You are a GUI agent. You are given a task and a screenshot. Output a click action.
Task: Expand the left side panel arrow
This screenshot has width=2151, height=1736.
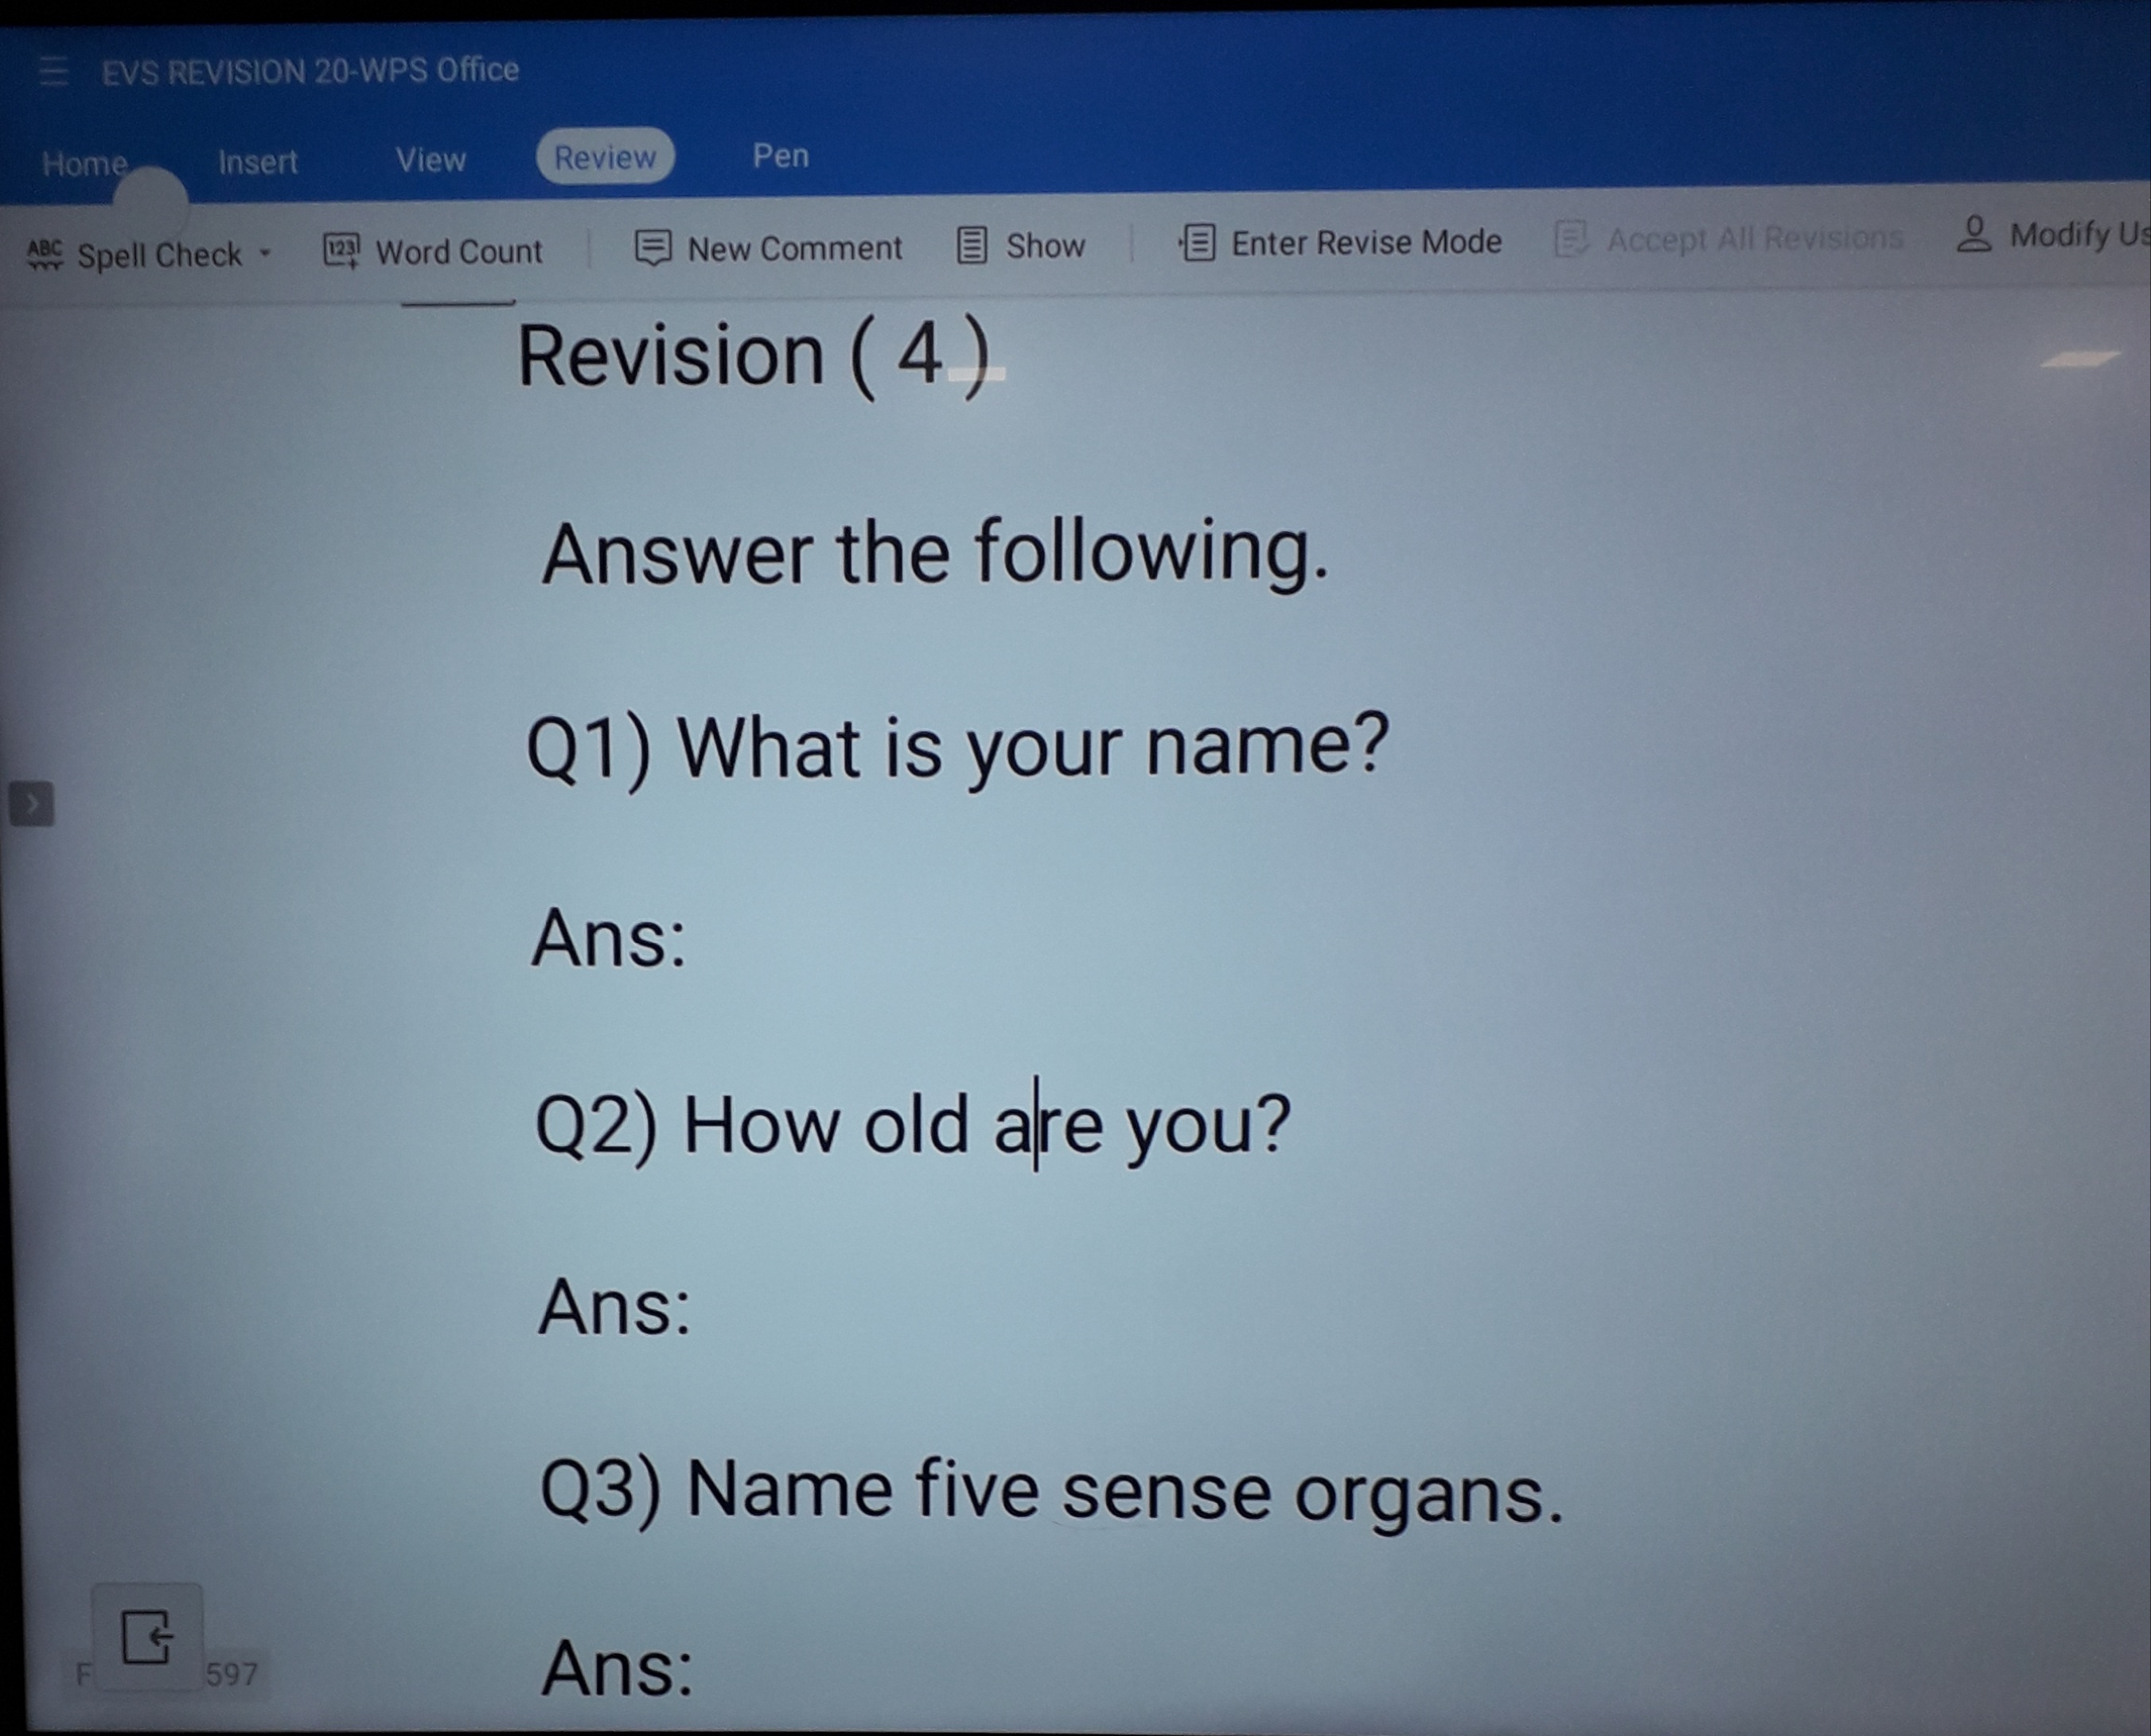tap(32, 804)
